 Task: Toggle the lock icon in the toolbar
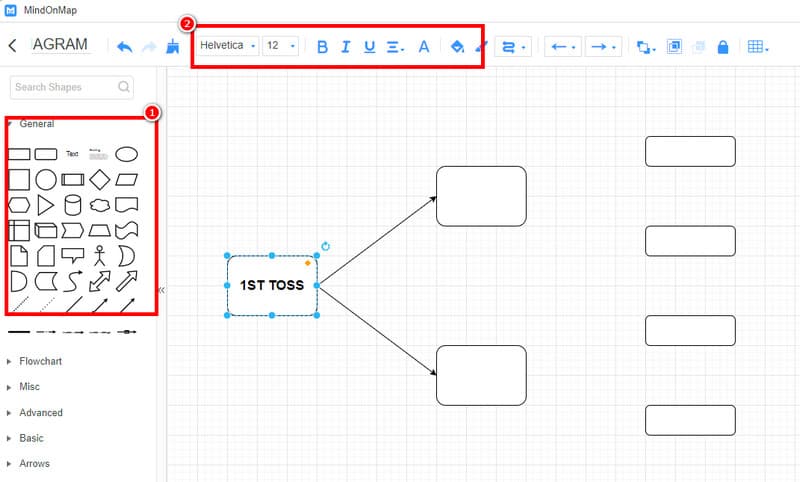click(x=722, y=47)
